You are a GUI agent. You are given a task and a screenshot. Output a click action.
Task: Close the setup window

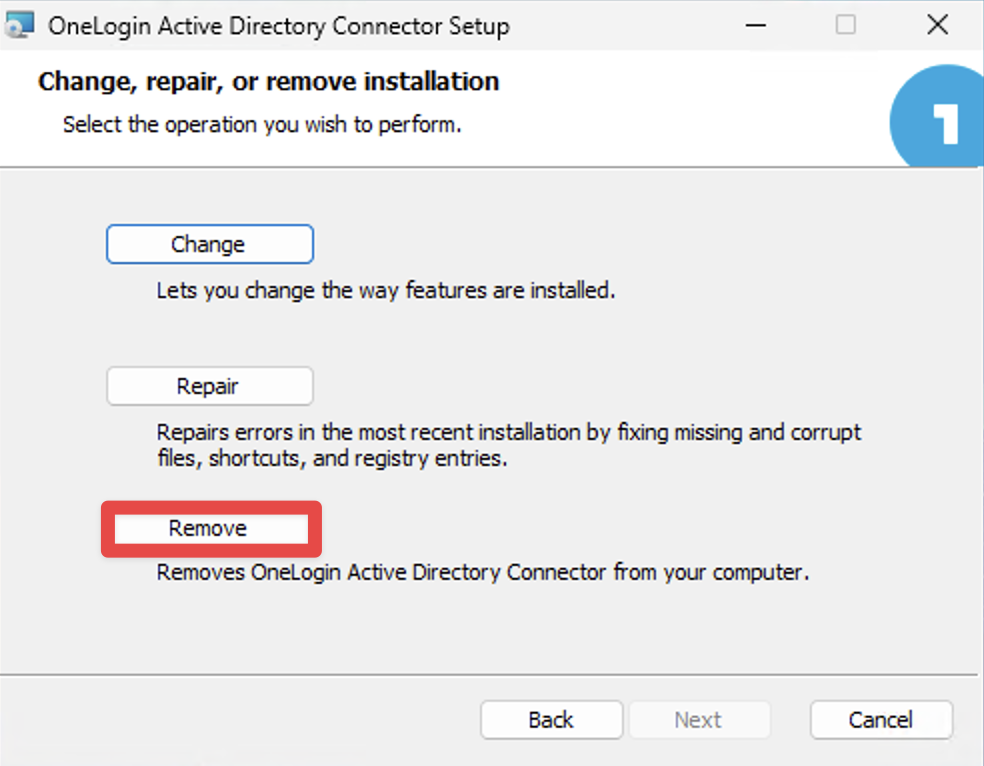(938, 25)
